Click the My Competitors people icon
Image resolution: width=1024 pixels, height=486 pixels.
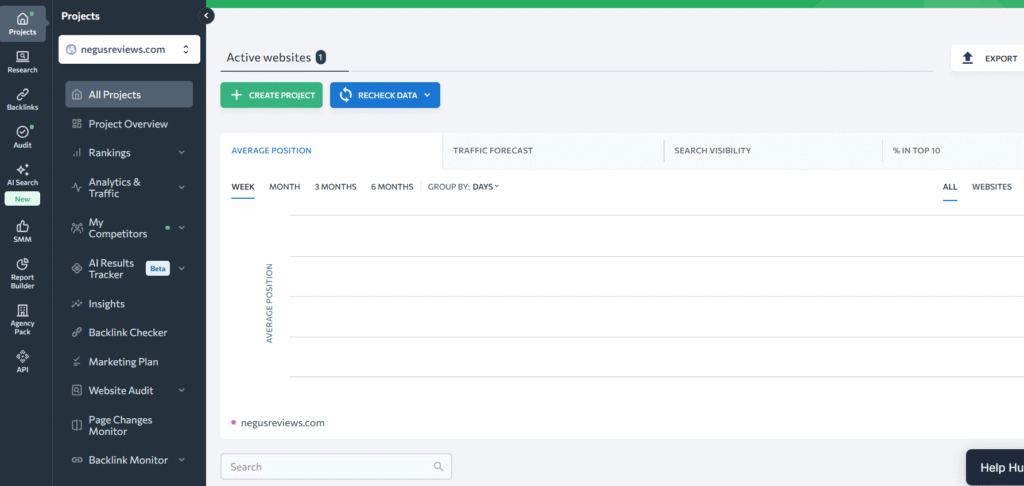(x=76, y=228)
